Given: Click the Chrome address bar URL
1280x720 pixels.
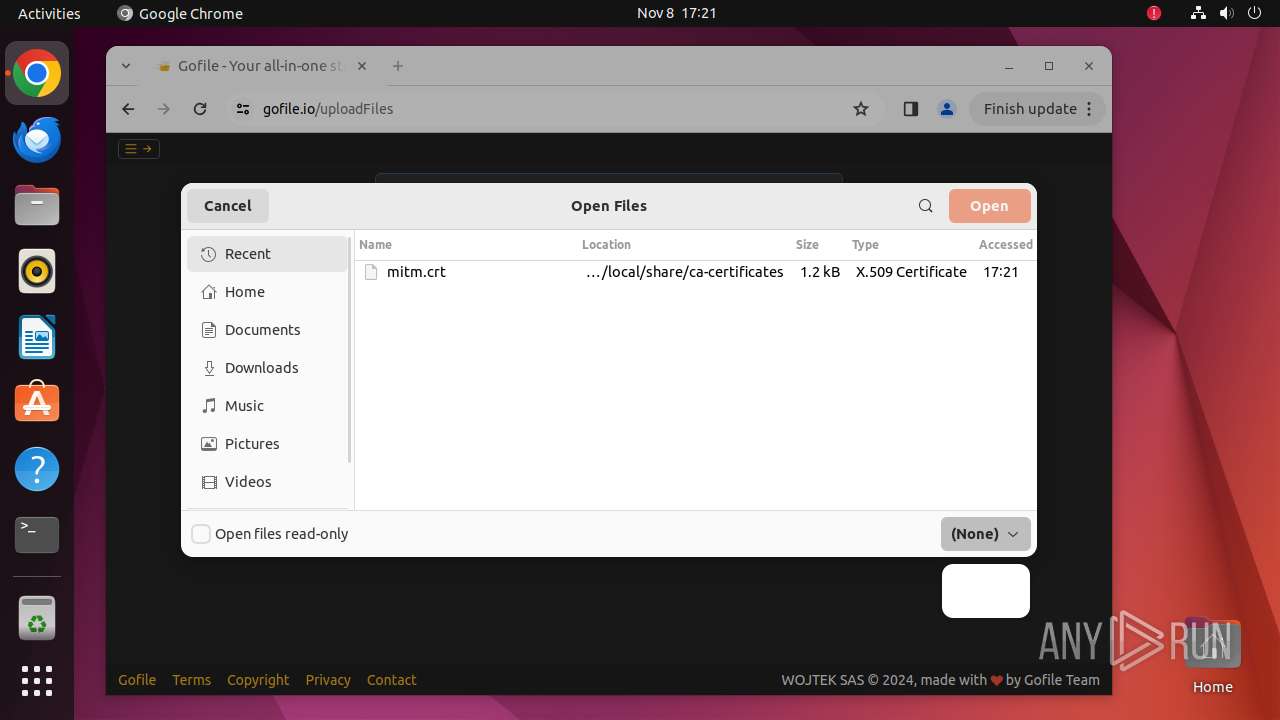Looking at the screenshot, I should [x=328, y=109].
